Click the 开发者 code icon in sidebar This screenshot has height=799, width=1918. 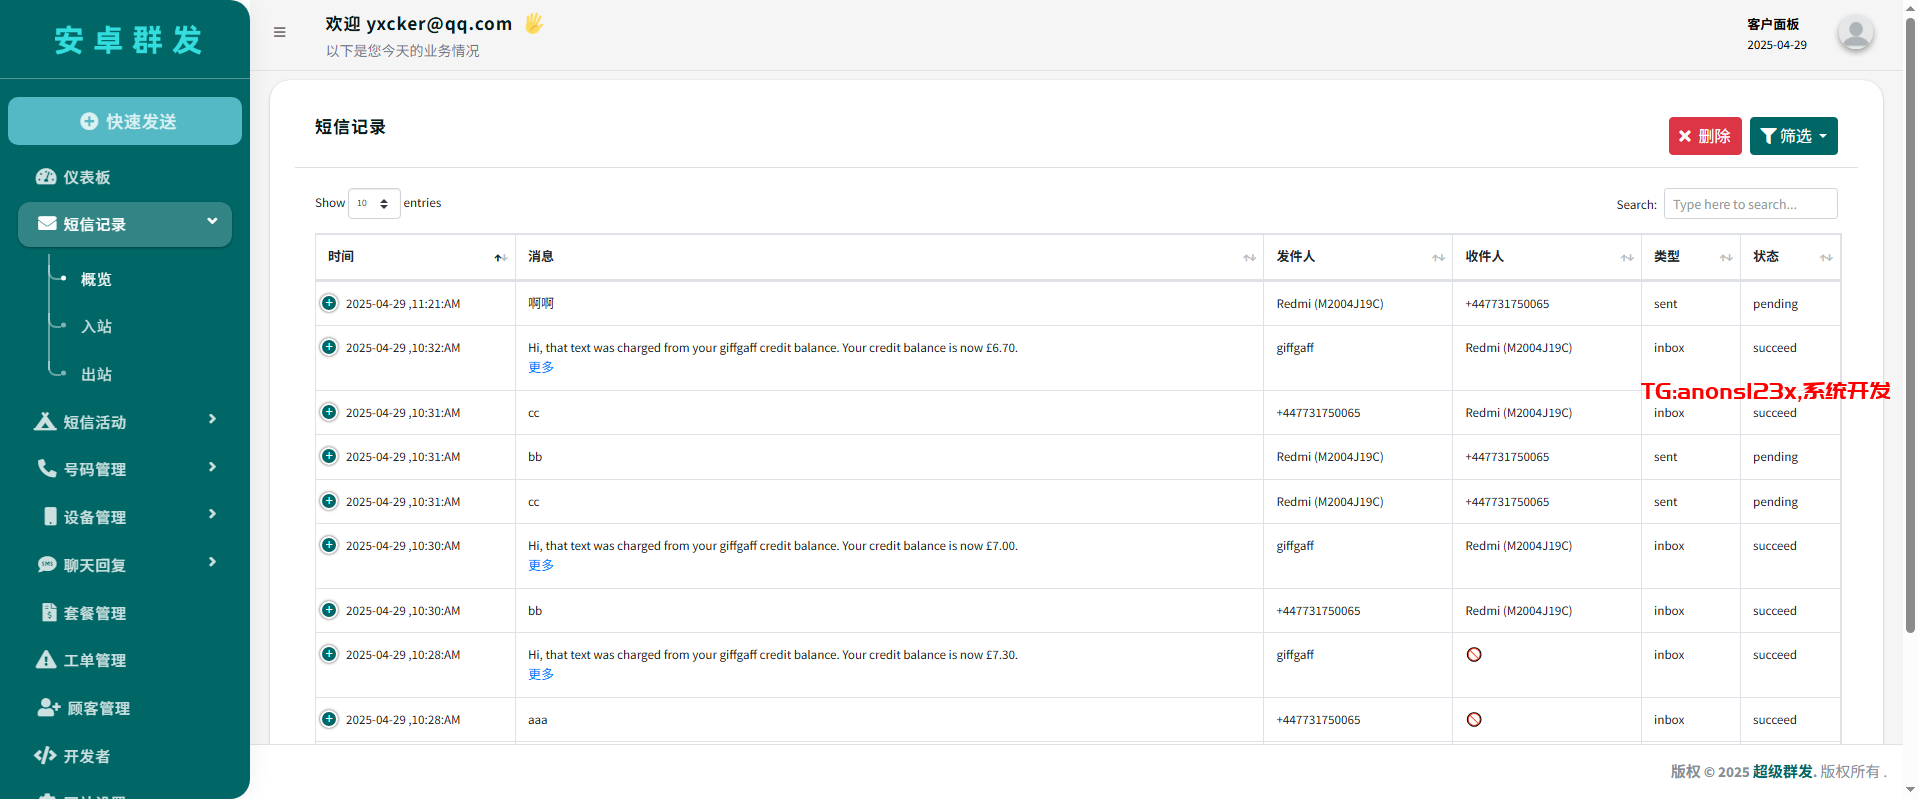45,756
